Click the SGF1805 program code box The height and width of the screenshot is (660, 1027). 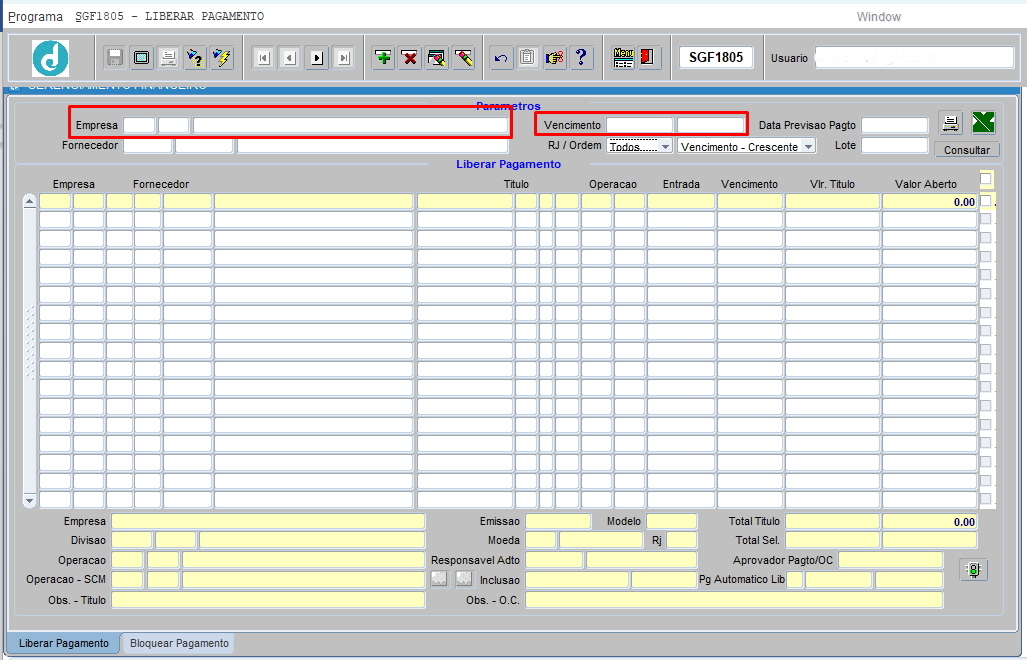coord(716,58)
